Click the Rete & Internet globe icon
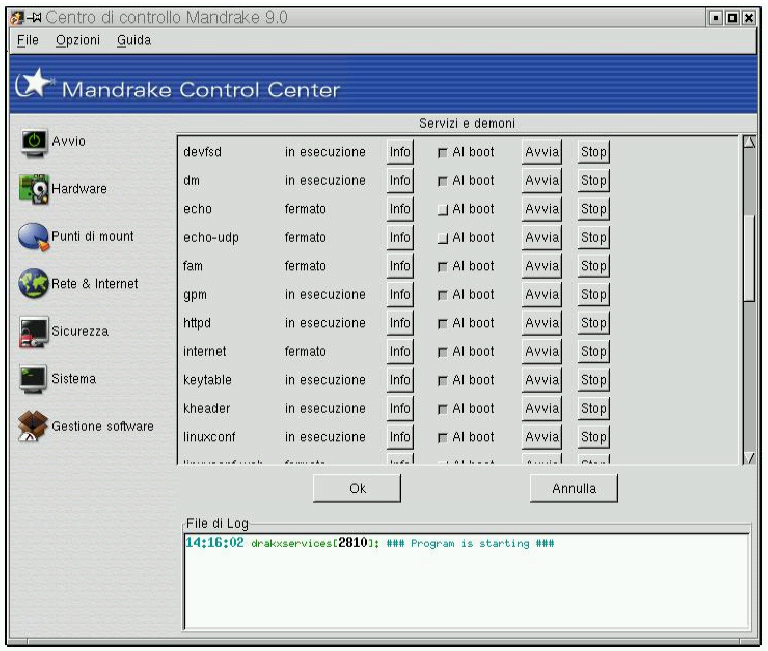This screenshot has height=651, width=768. (35, 285)
